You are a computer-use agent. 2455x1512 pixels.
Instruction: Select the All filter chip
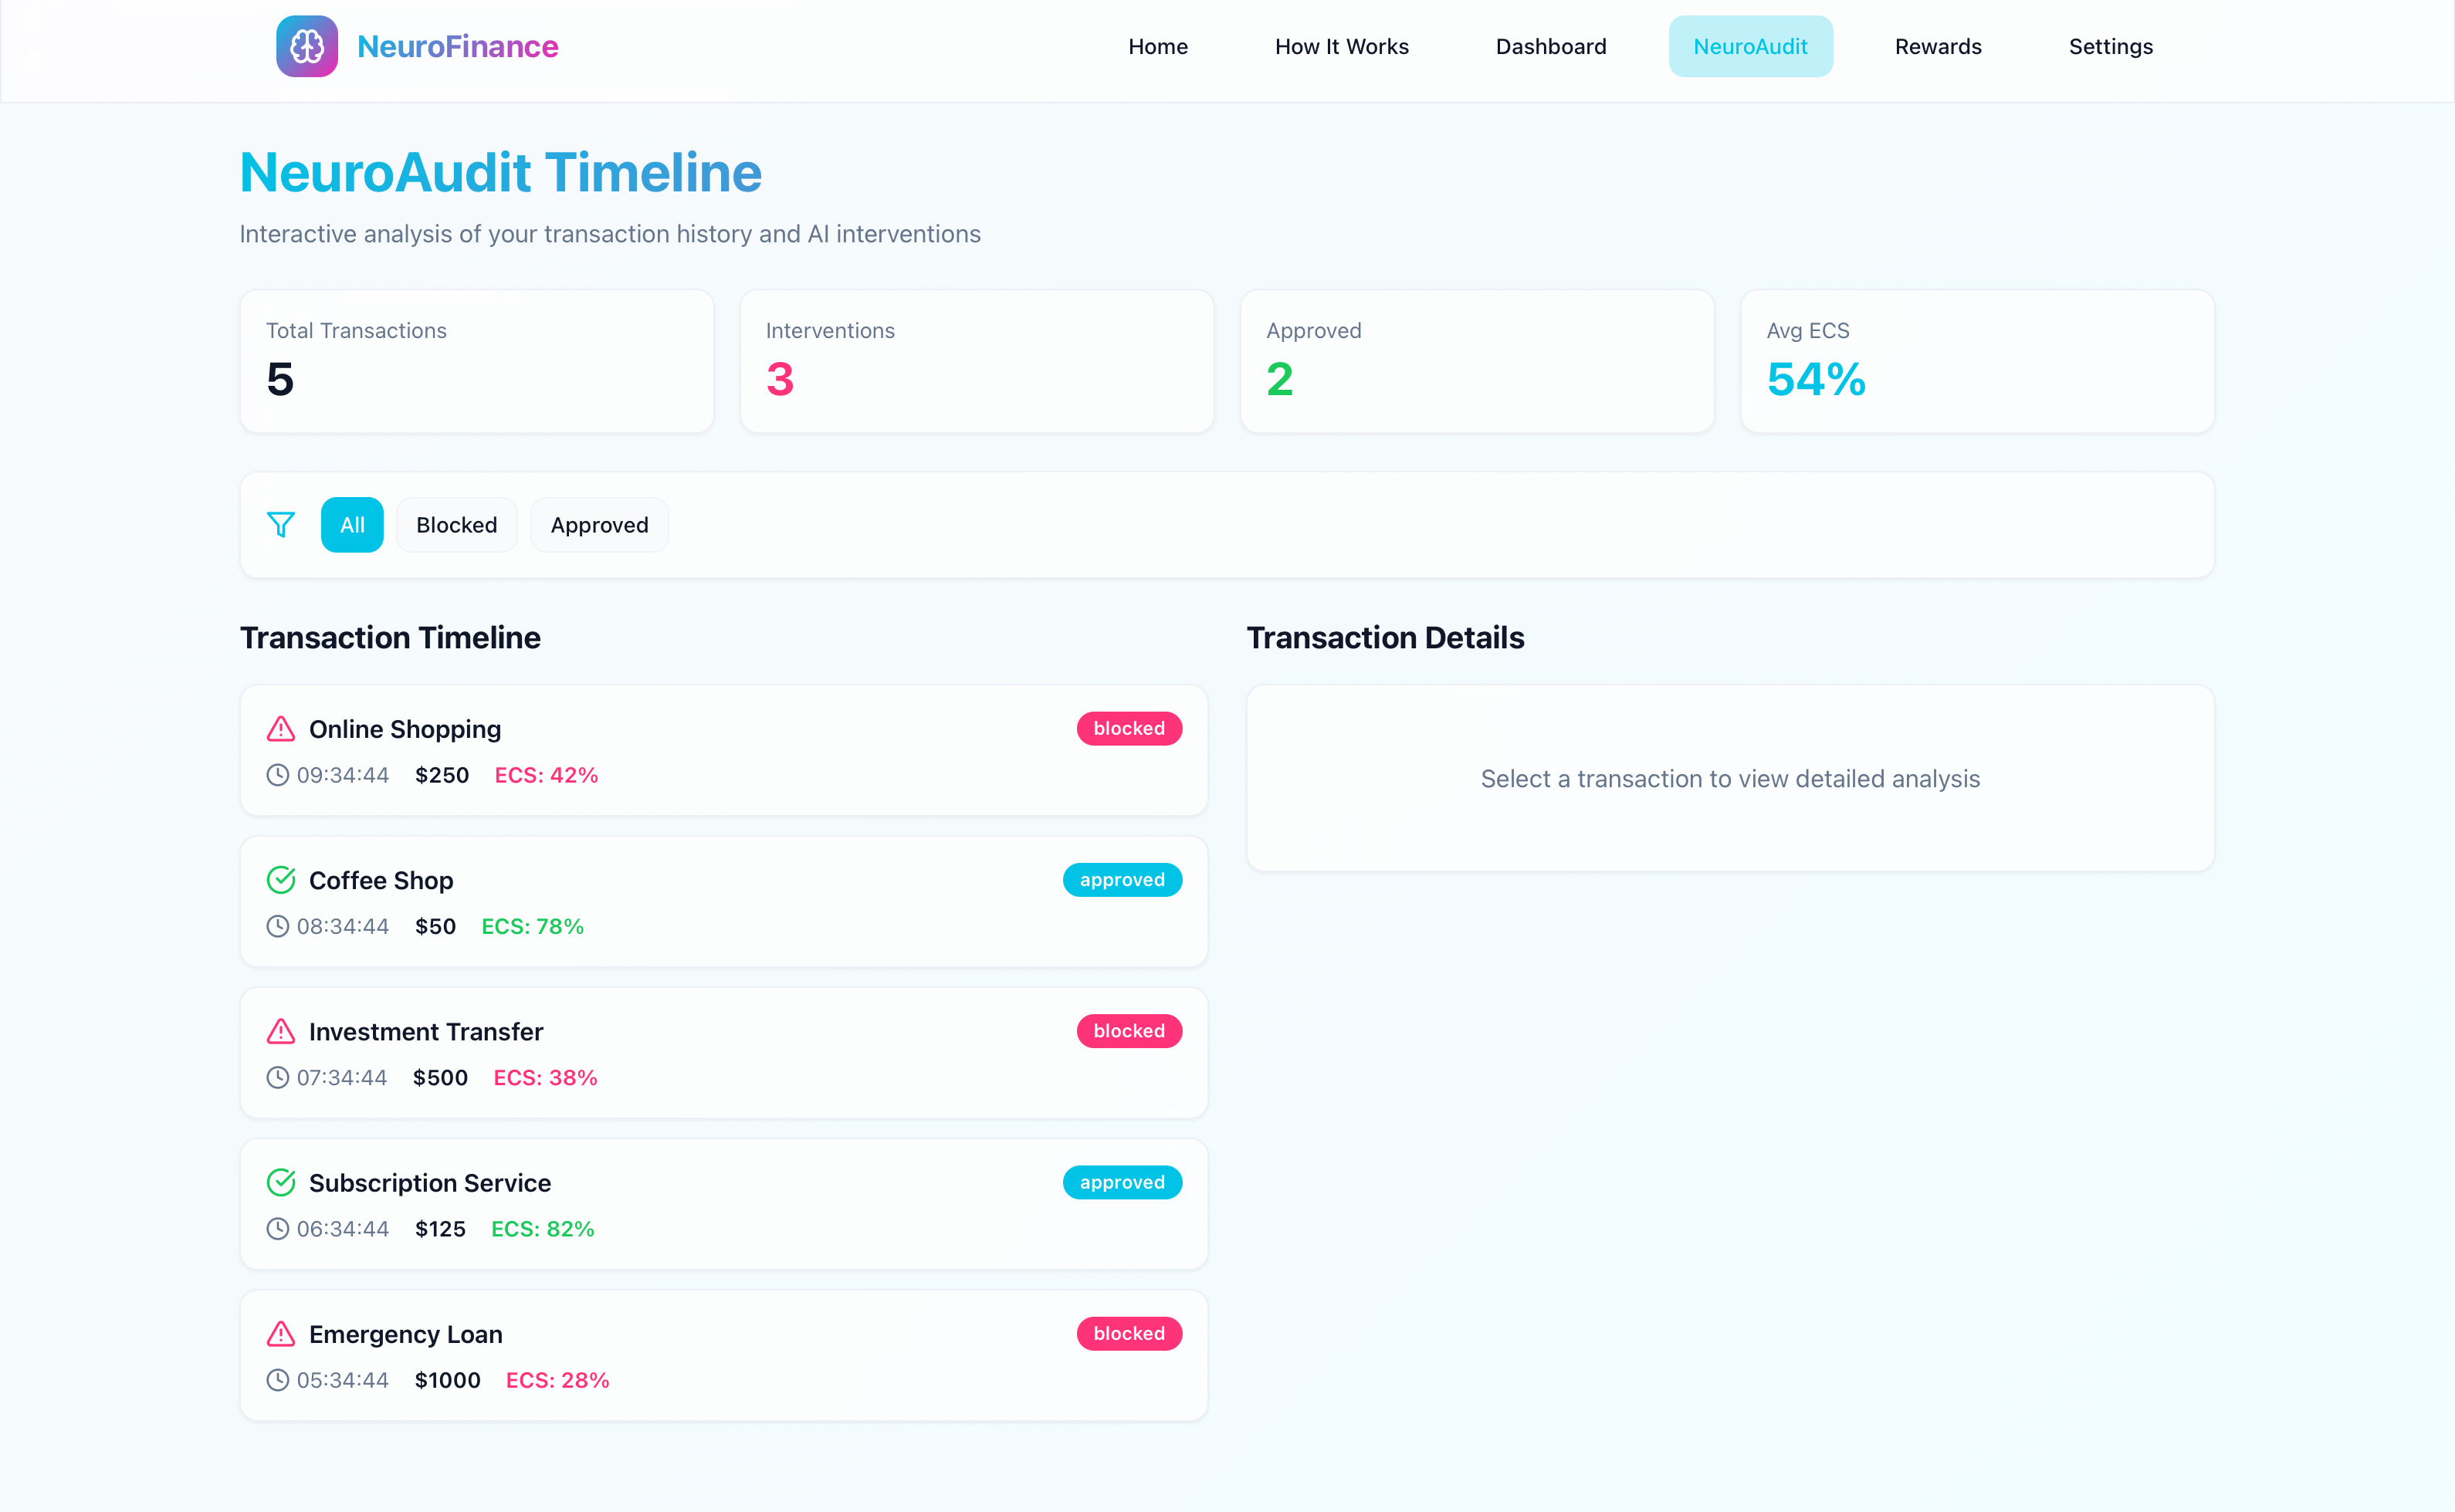coord(352,525)
